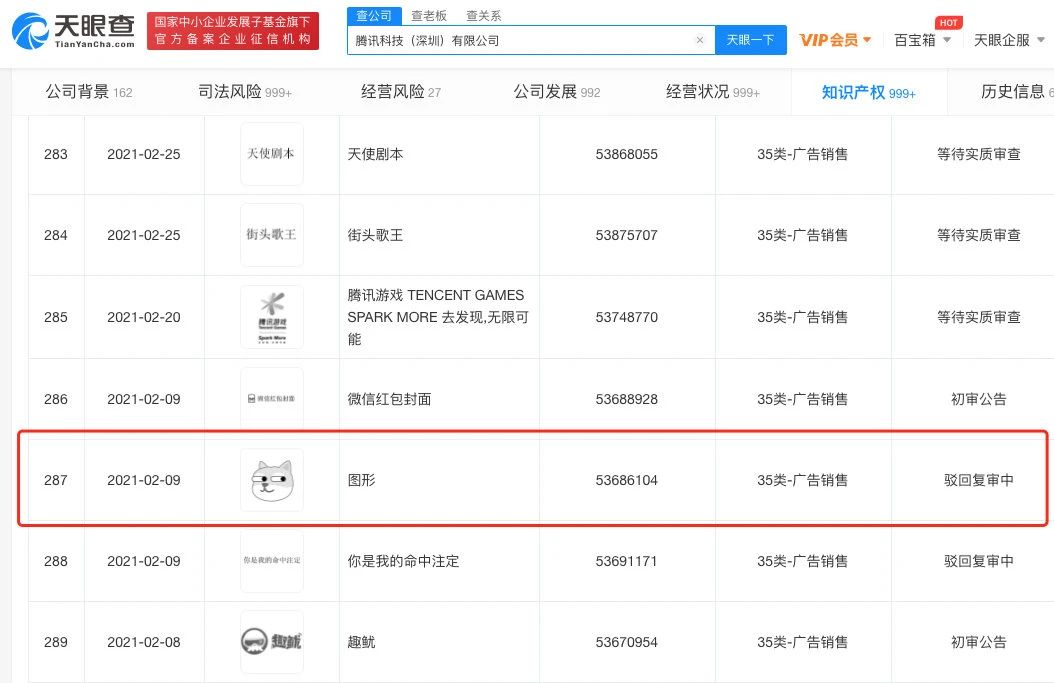Click trademark name 街头歌王

[x=375, y=235]
